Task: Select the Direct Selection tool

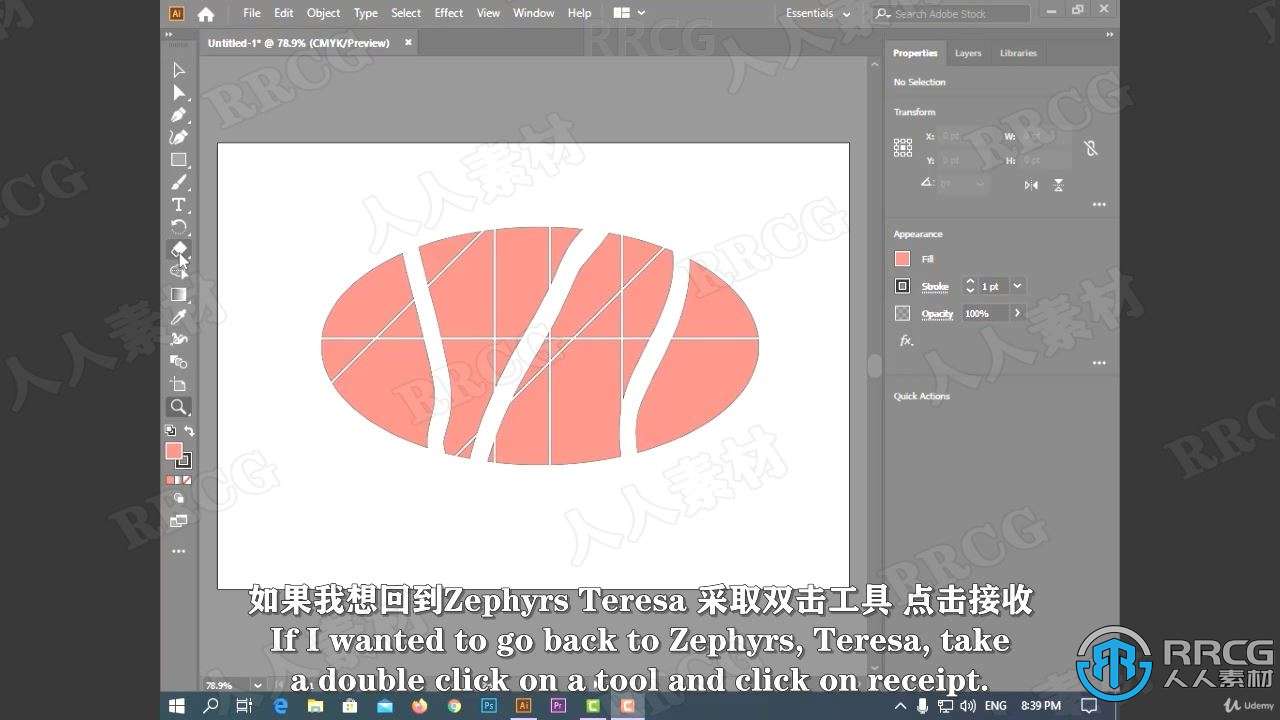Action: click(178, 92)
